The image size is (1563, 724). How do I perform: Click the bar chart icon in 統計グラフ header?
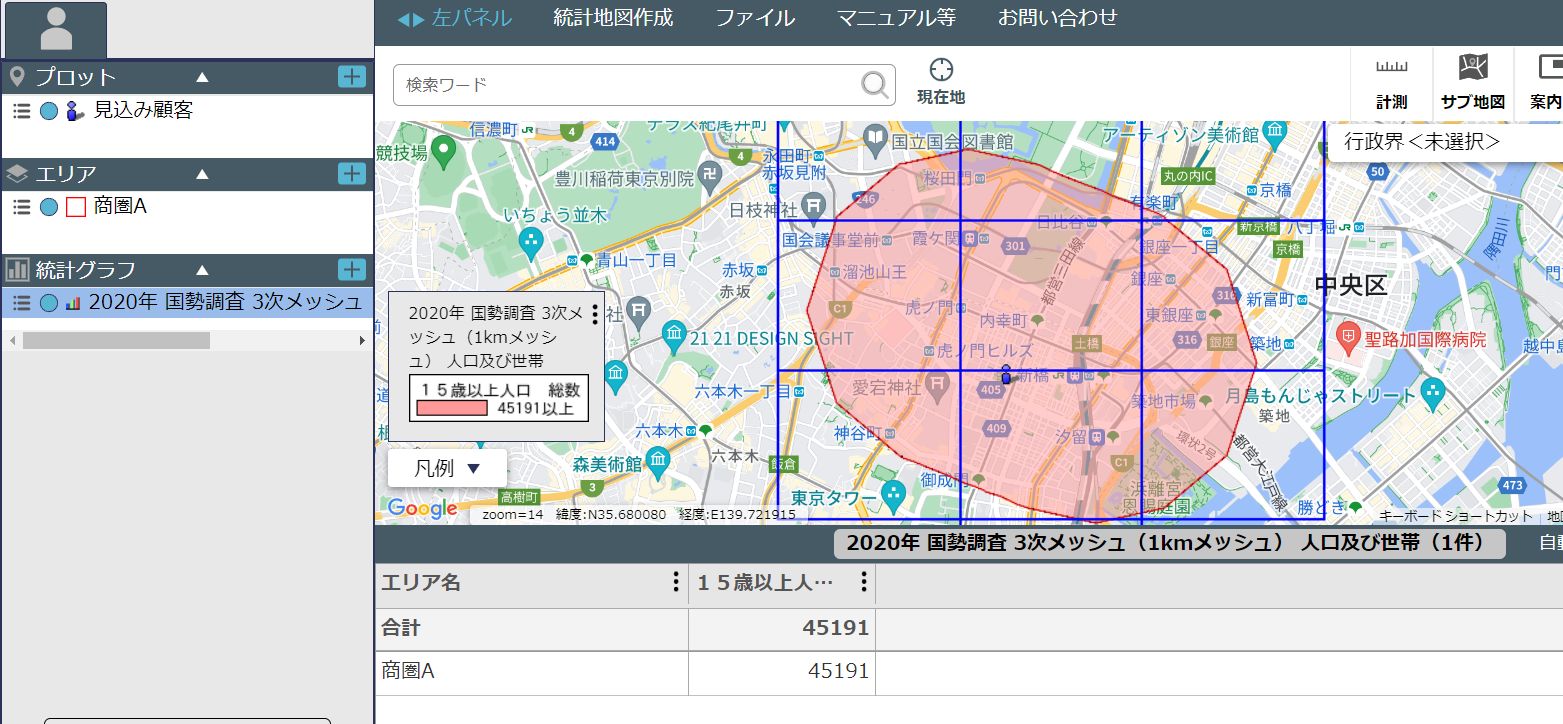(x=16, y=269)
